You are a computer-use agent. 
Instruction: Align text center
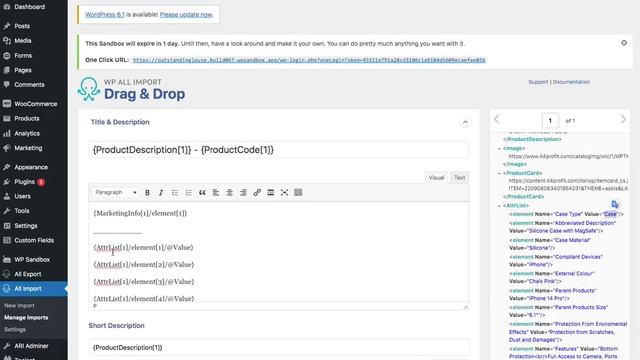coord(230,193)
